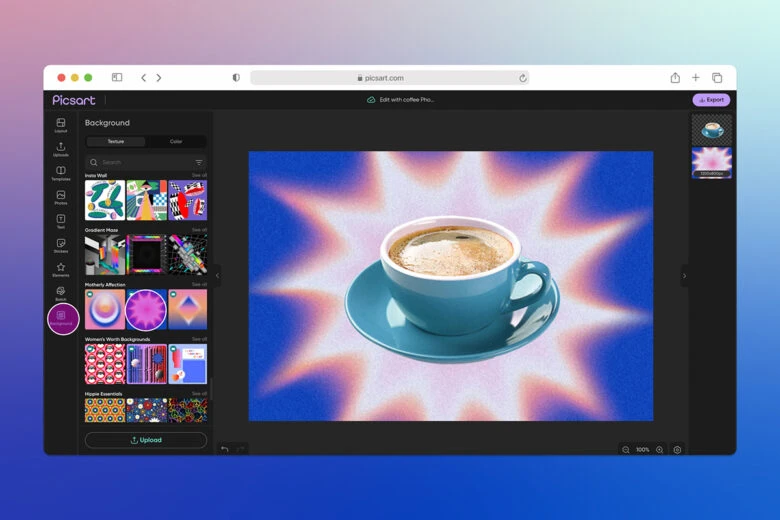
Task: Select the Templates sidebar icon
Action: pyautogui.click(x=61, y=173)
